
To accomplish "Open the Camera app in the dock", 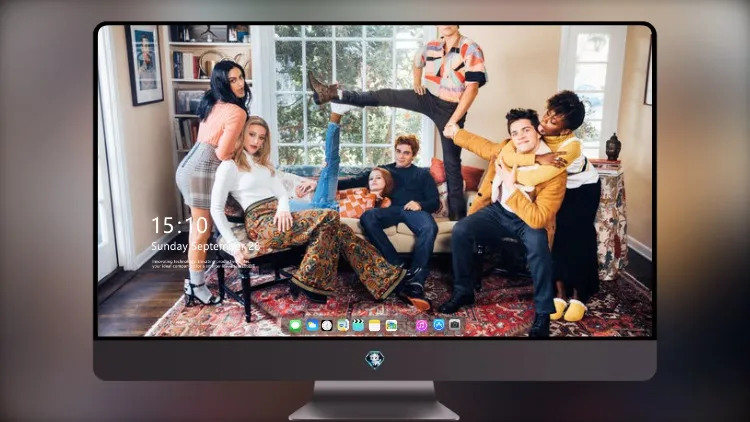I will pos(455,325).
